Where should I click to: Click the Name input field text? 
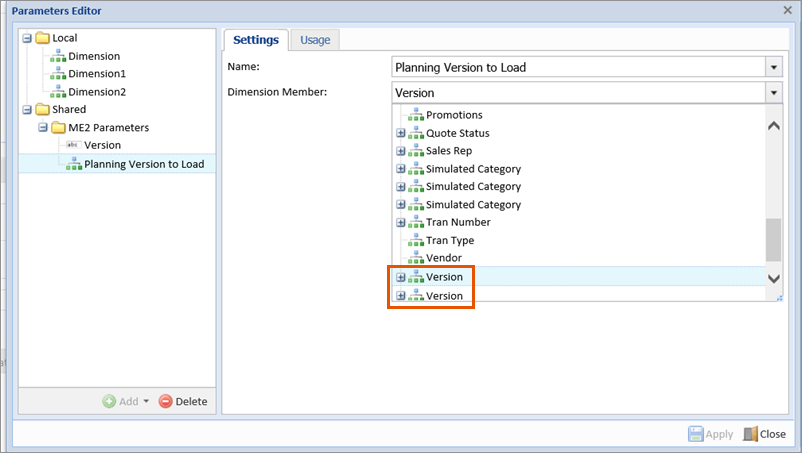click(x=460, y=67)
